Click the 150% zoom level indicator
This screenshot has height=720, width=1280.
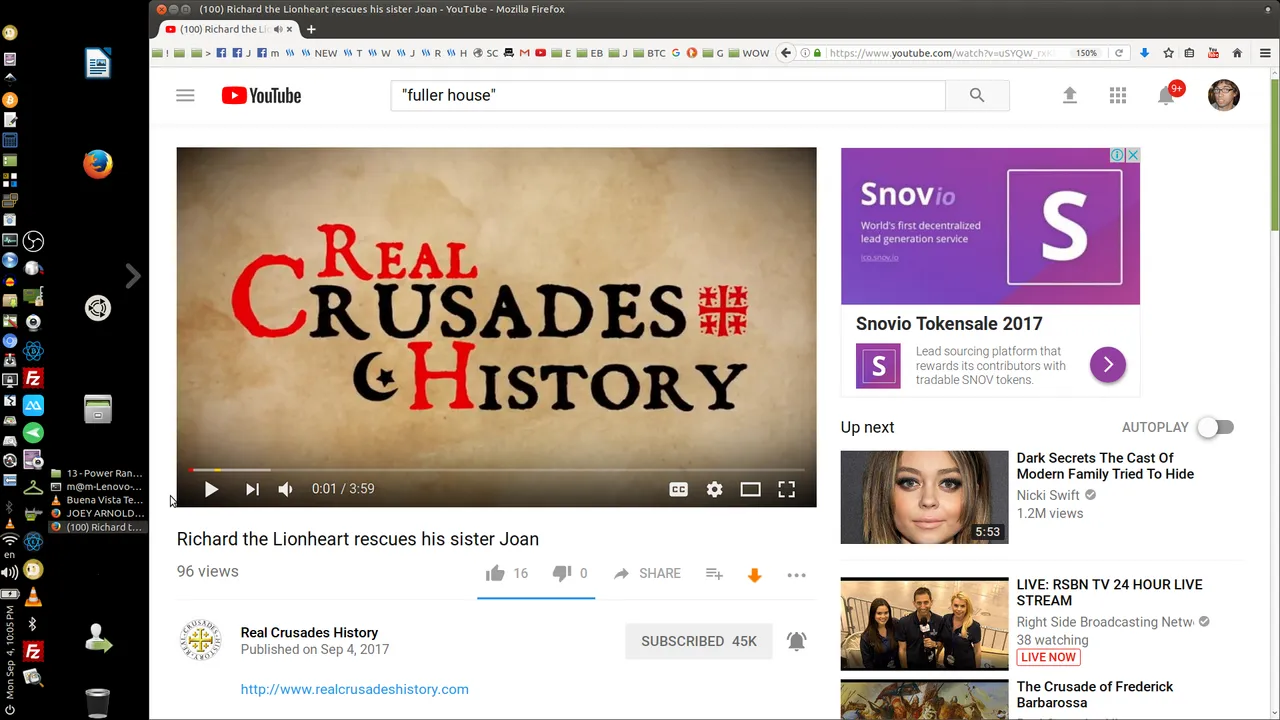click(x=1086, y=53)
